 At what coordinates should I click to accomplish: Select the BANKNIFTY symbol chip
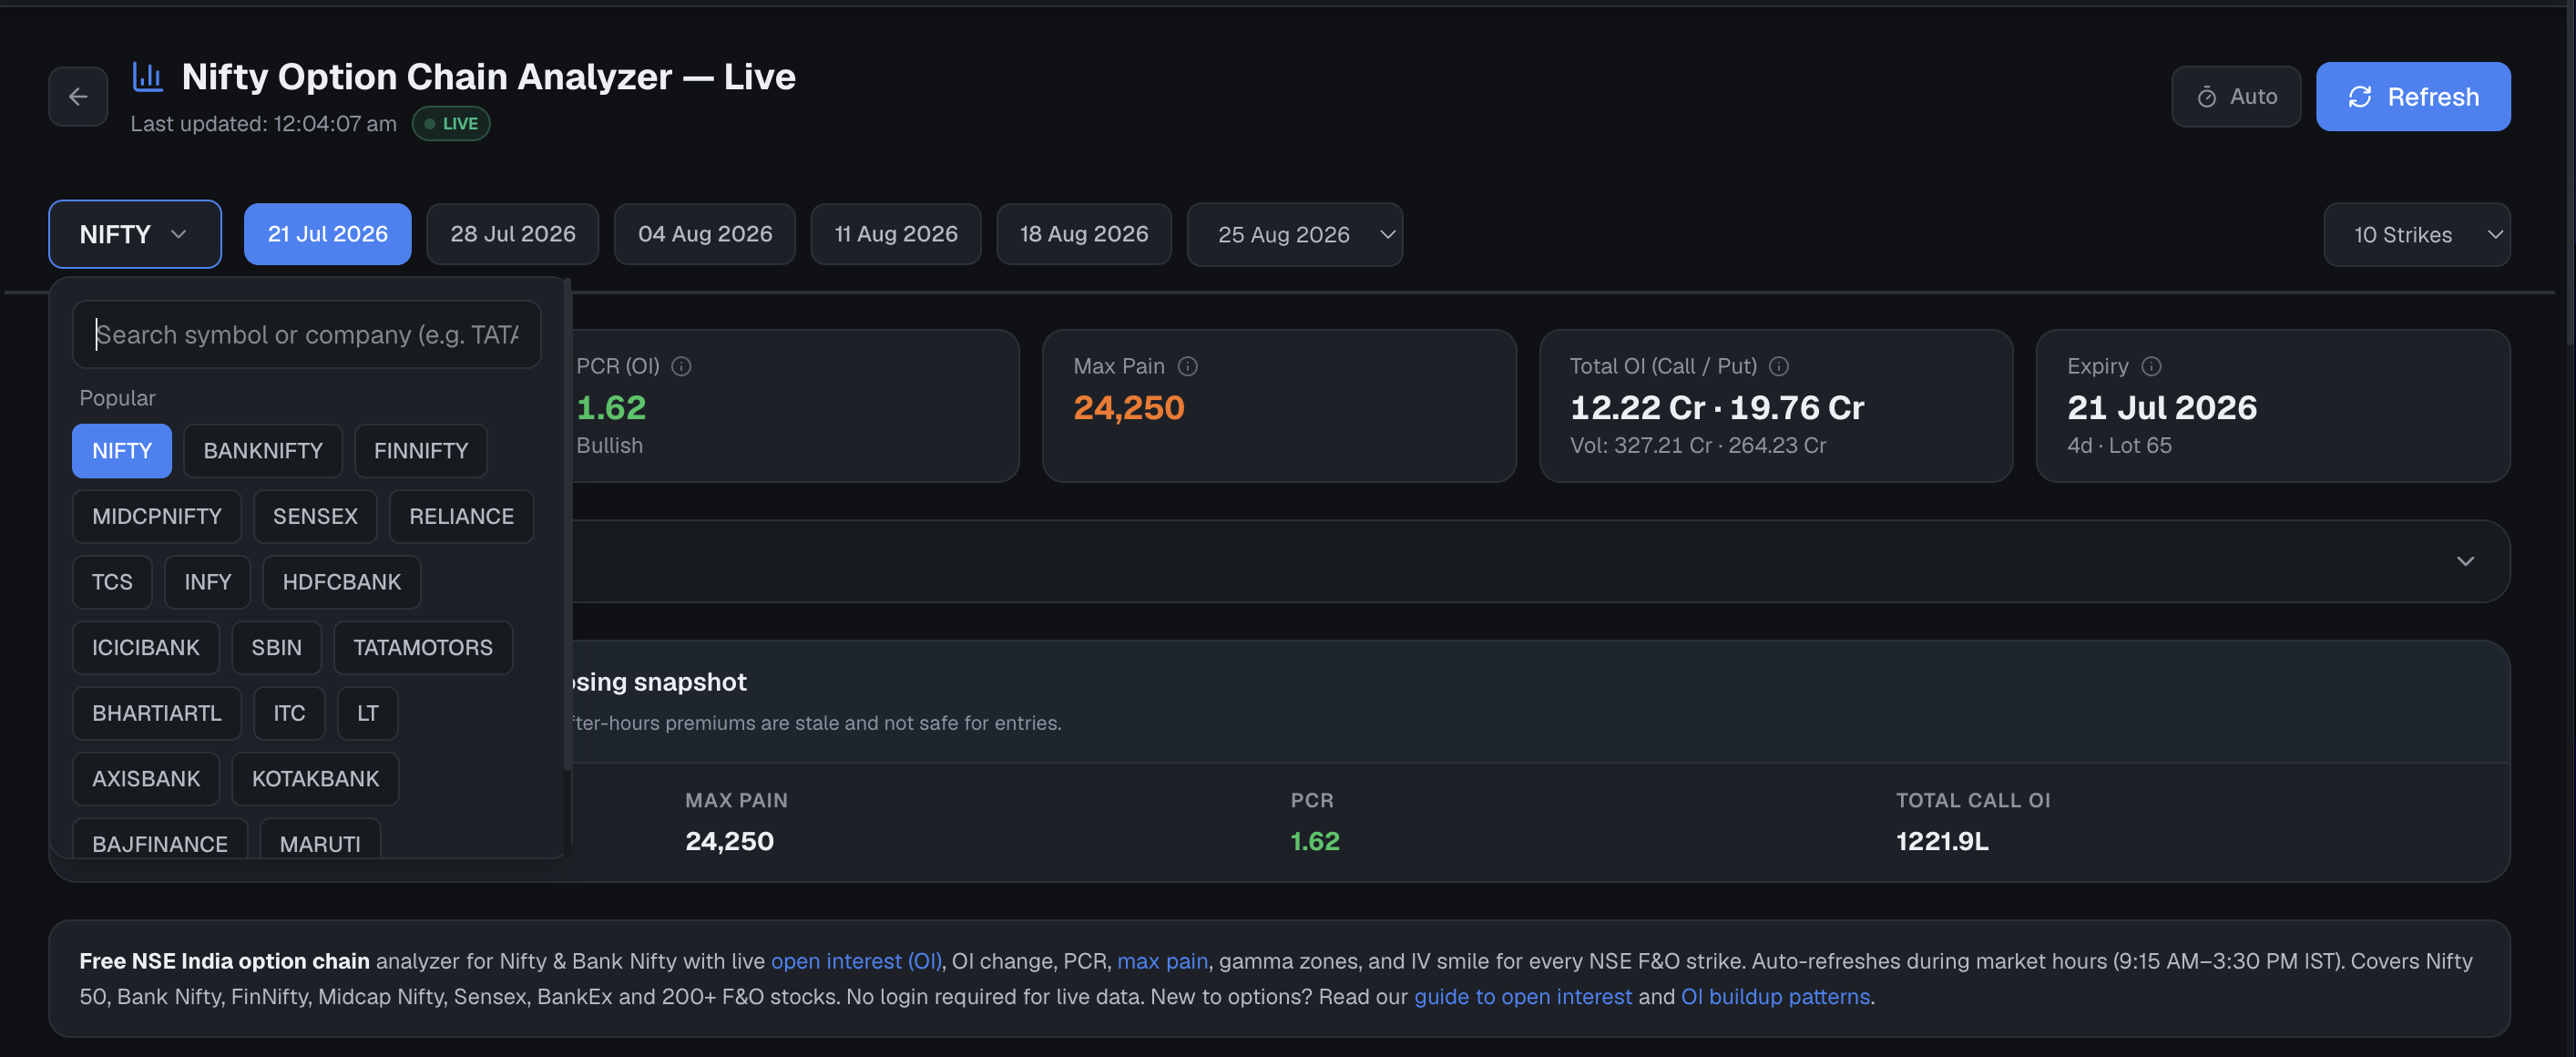click(x=263, y=451)
